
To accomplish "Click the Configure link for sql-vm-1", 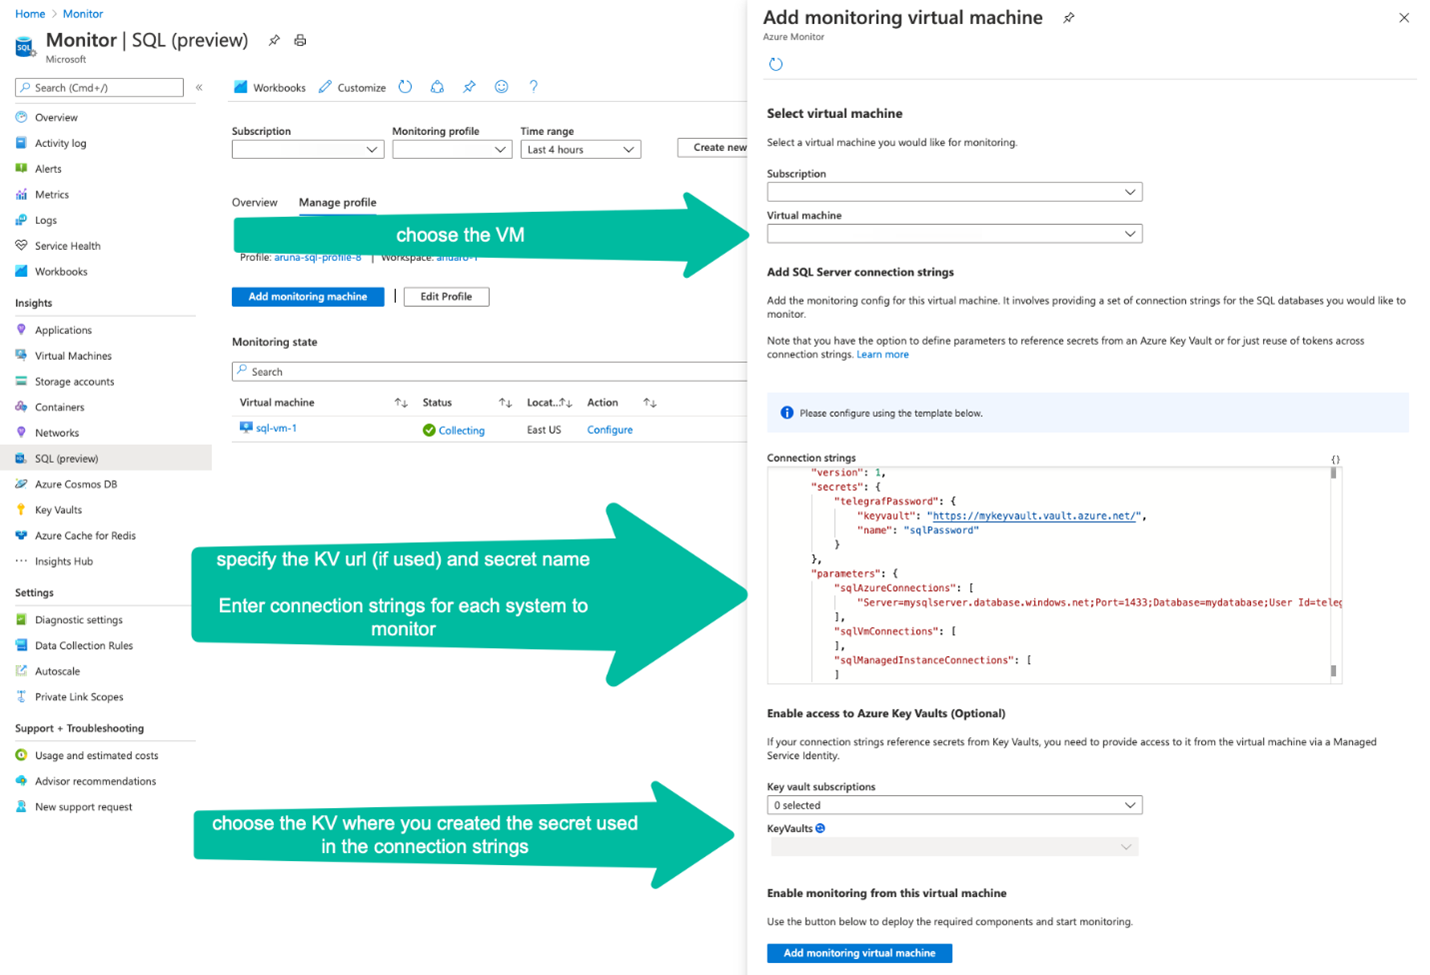I will pyautogui.click(x=610, y=430).
